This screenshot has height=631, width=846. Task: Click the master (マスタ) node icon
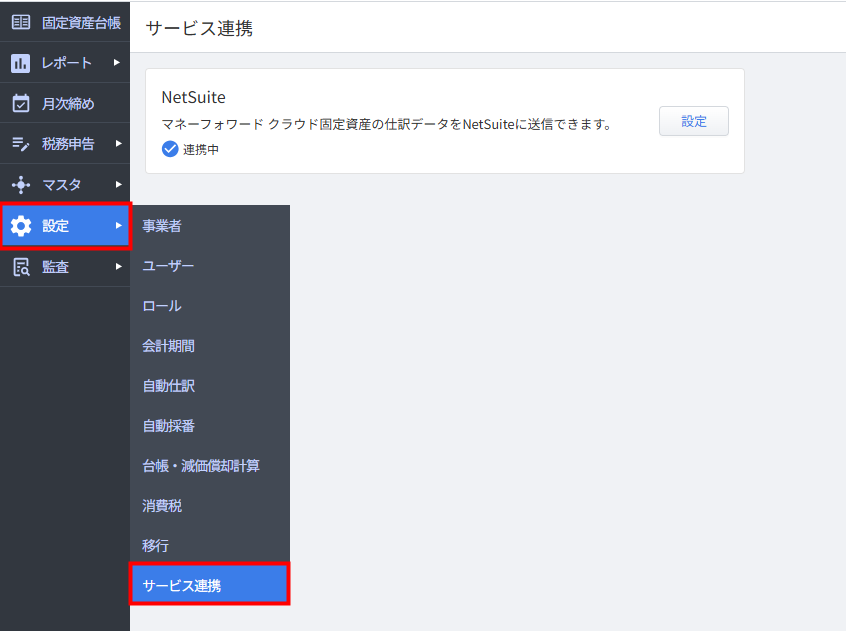click(x=20, y=185)
